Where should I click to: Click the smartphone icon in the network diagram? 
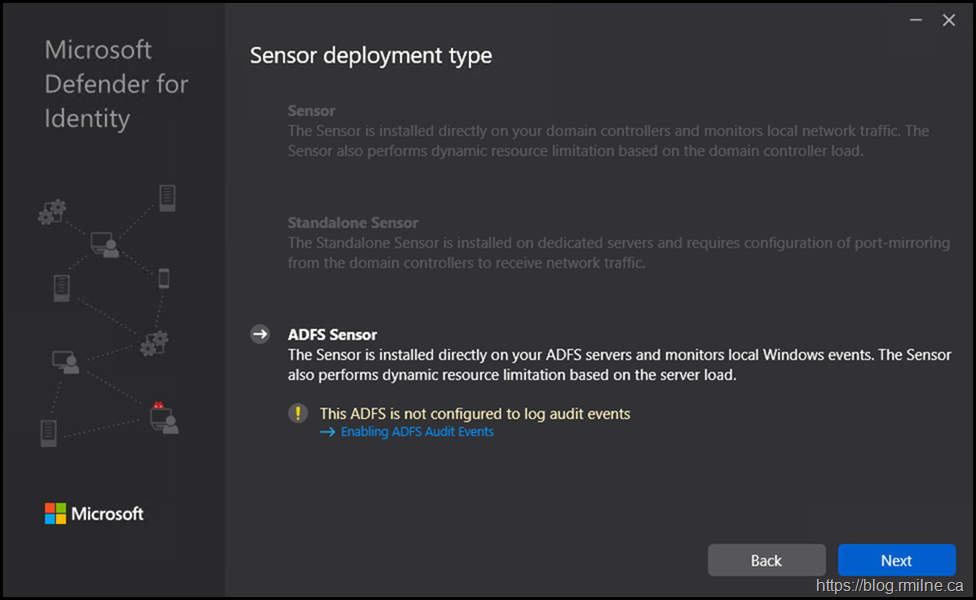click(164, 279)
